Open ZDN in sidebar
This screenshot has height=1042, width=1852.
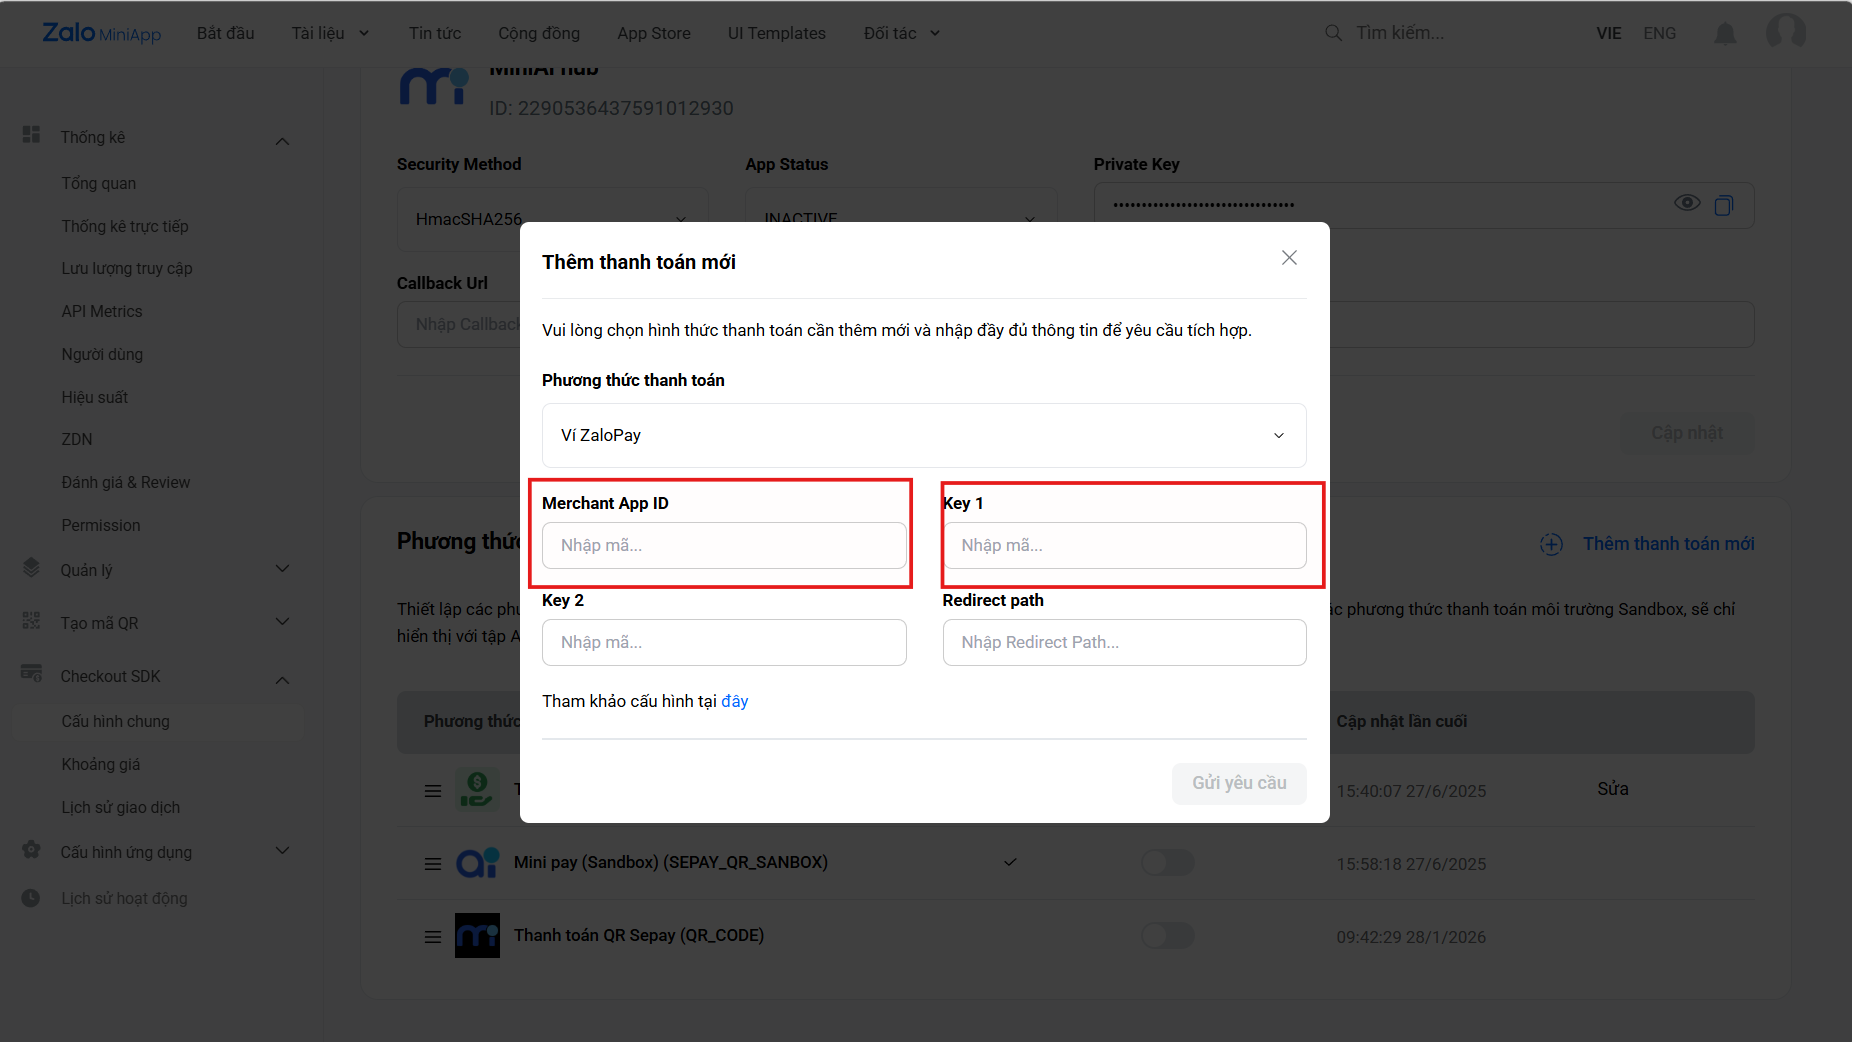tap(77, 439)
